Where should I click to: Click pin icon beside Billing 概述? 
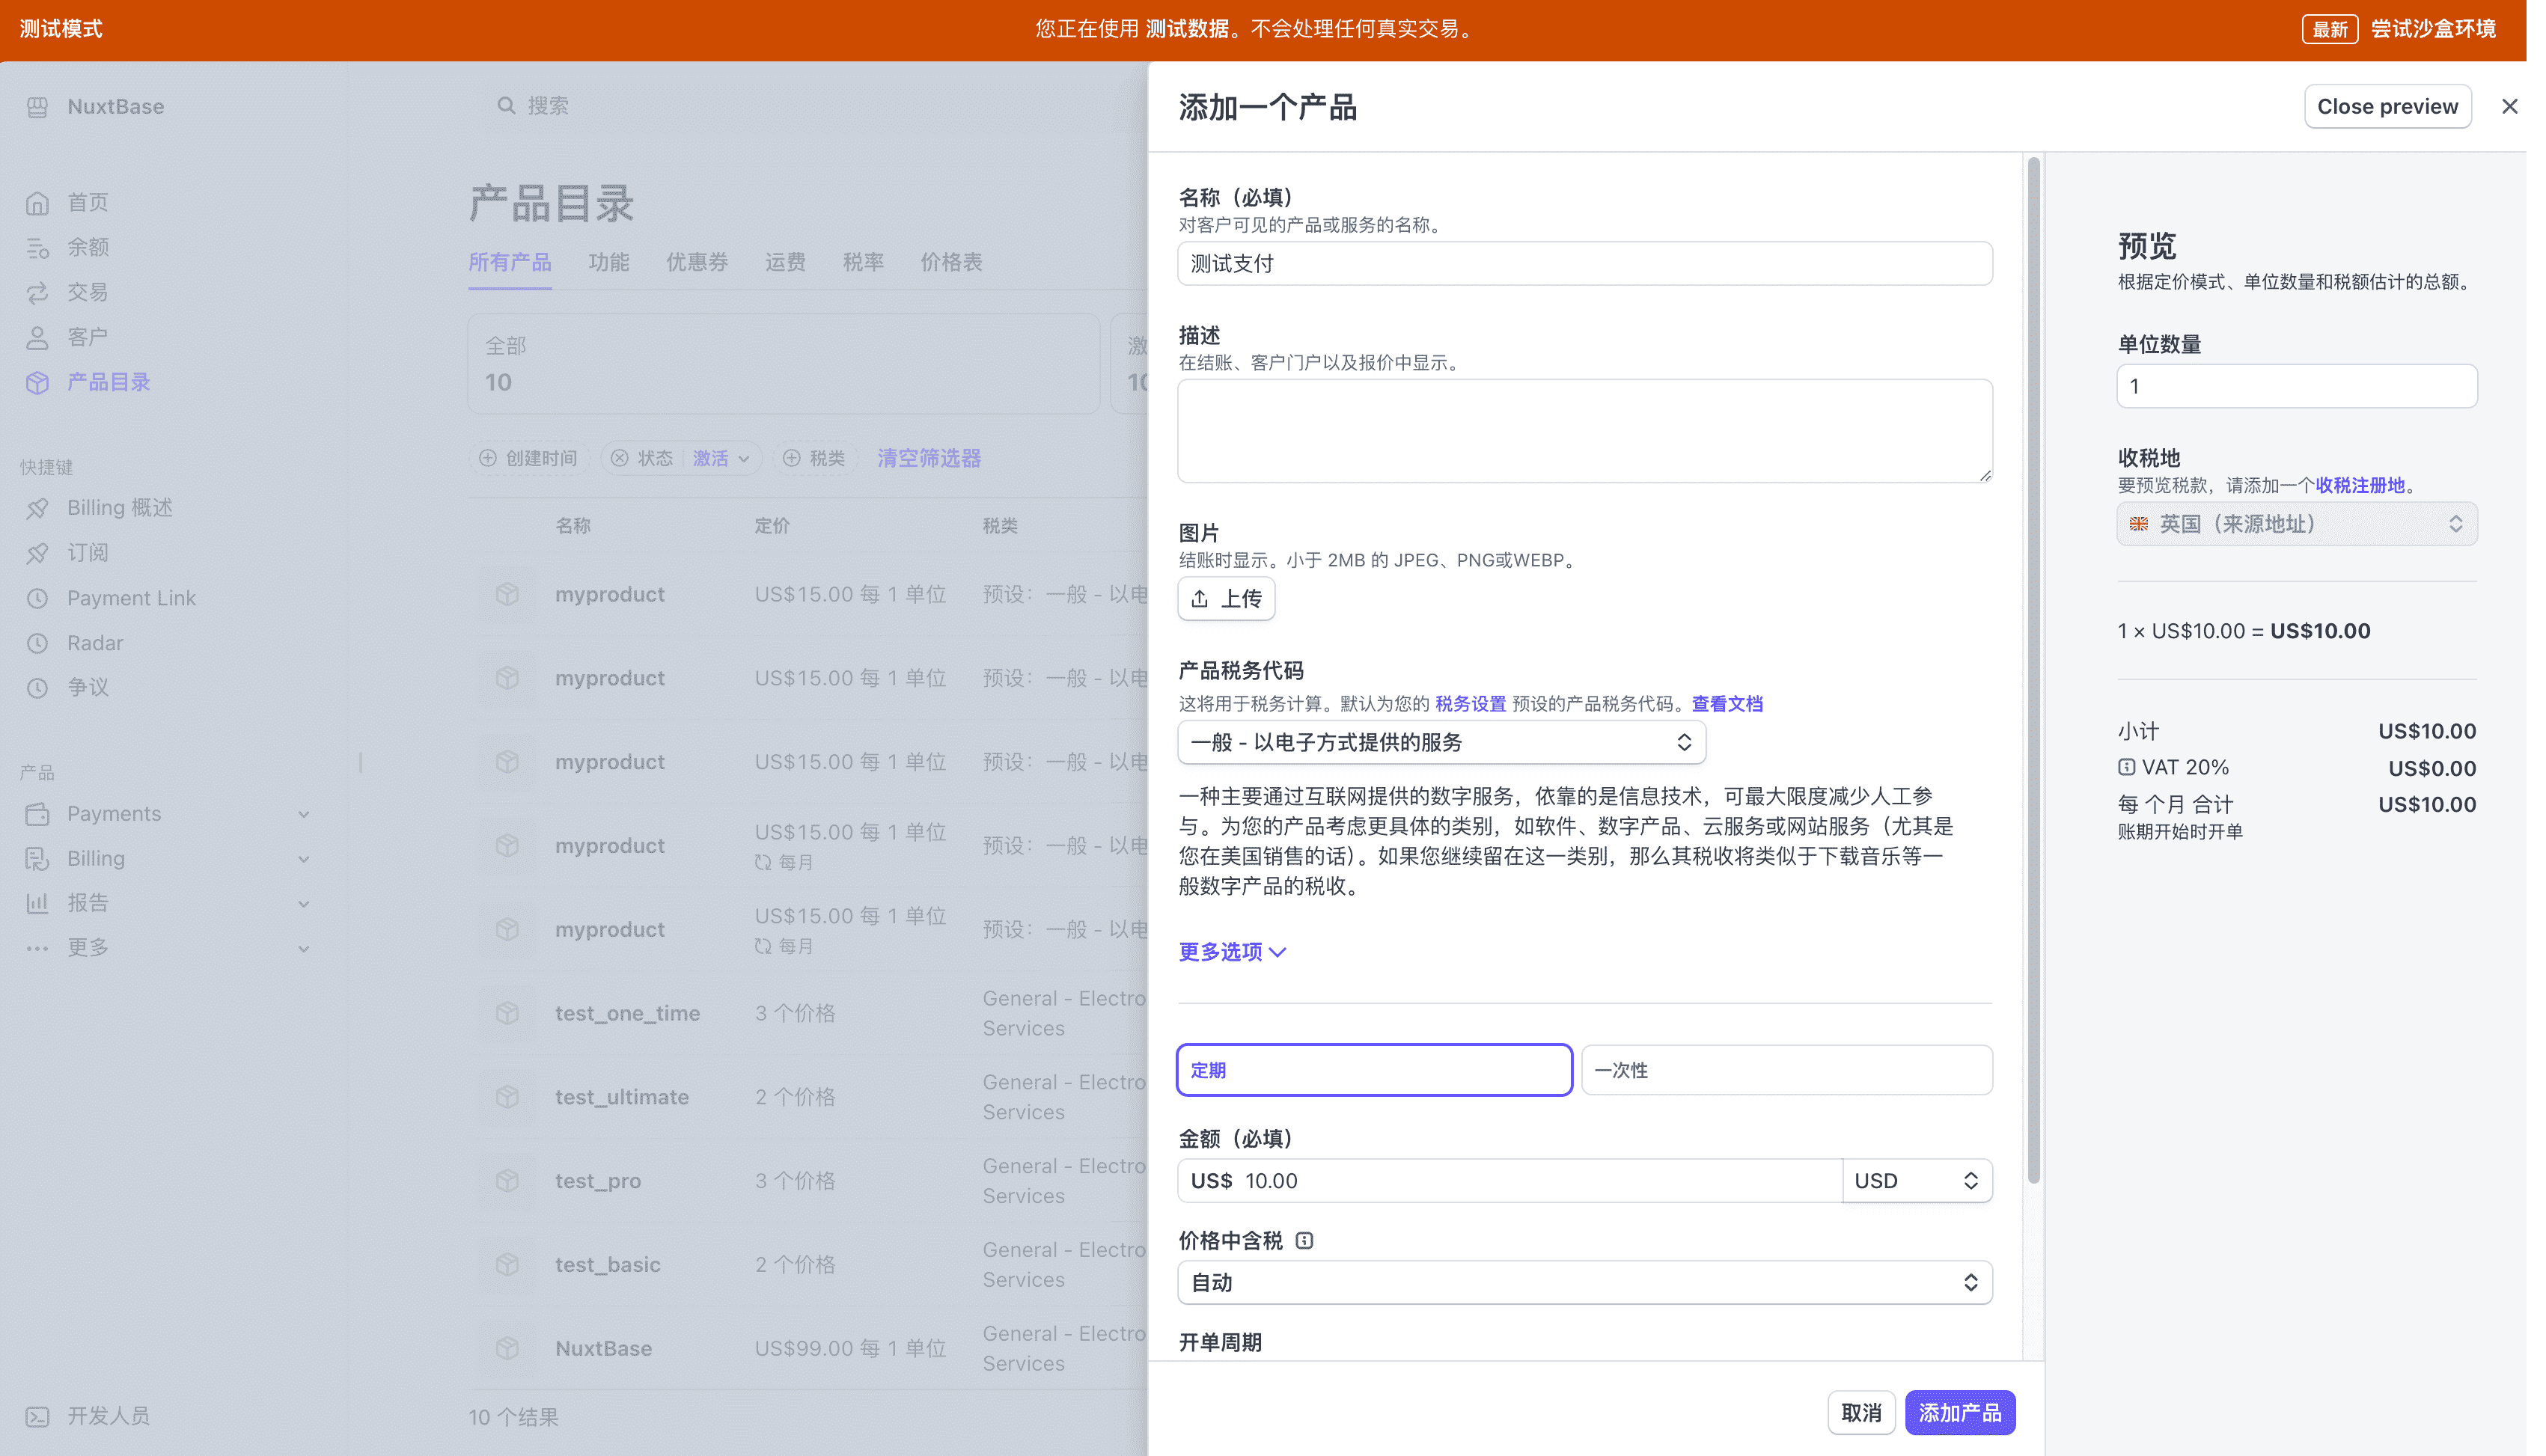(x=37, y=508)
